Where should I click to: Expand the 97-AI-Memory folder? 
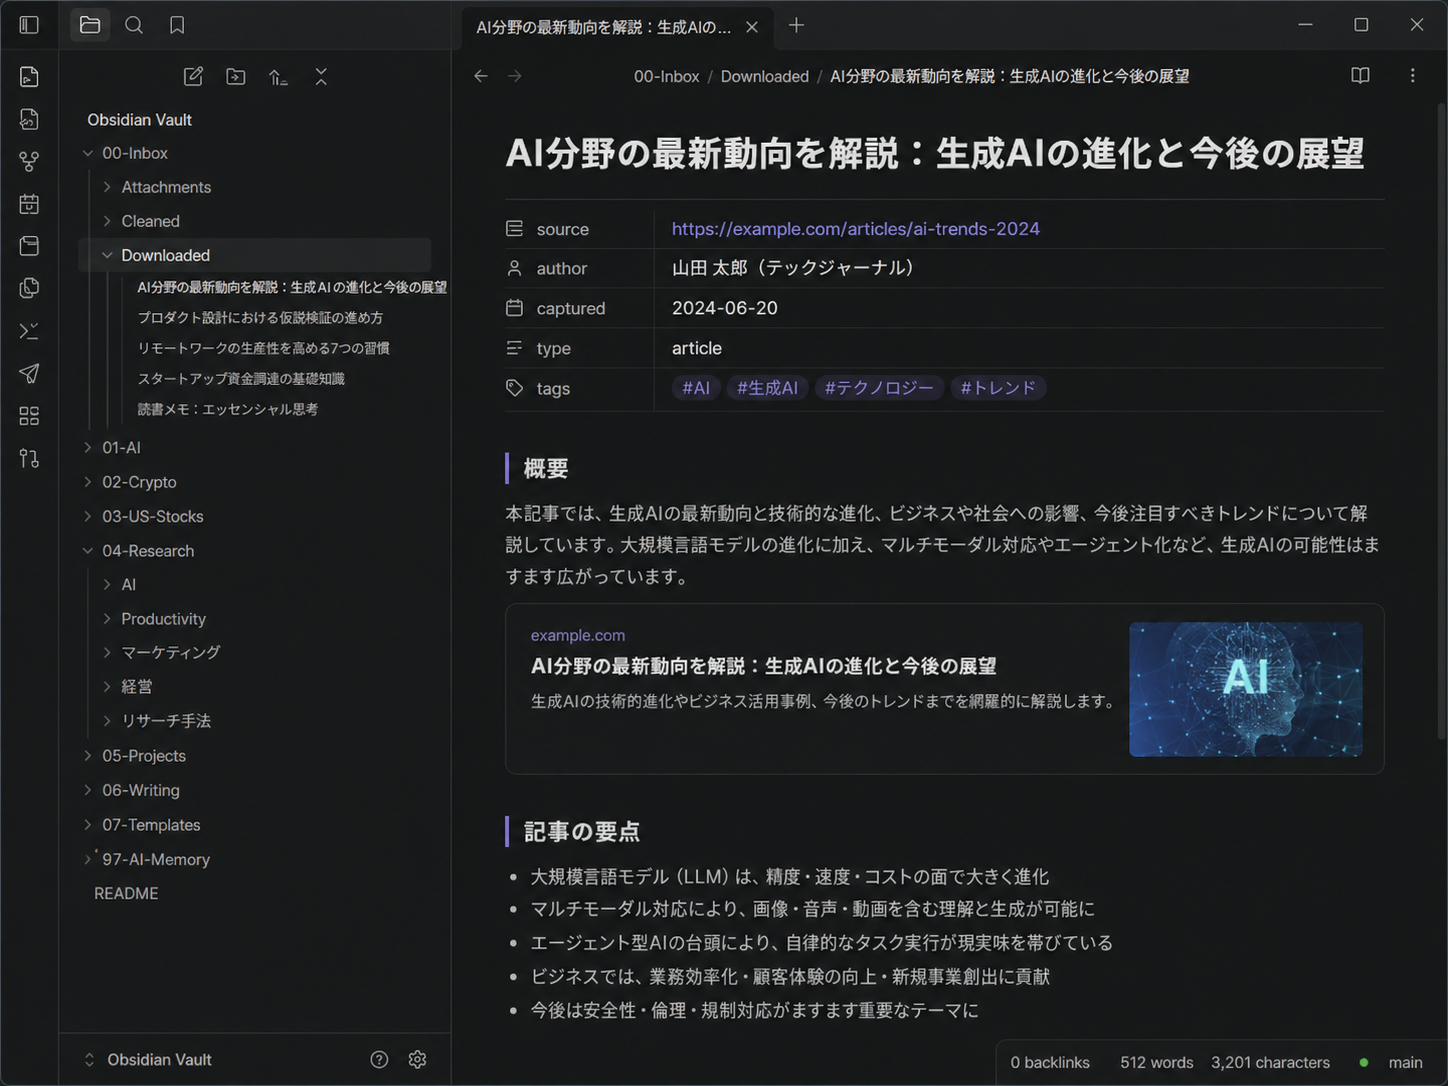[x=88, y=859]
